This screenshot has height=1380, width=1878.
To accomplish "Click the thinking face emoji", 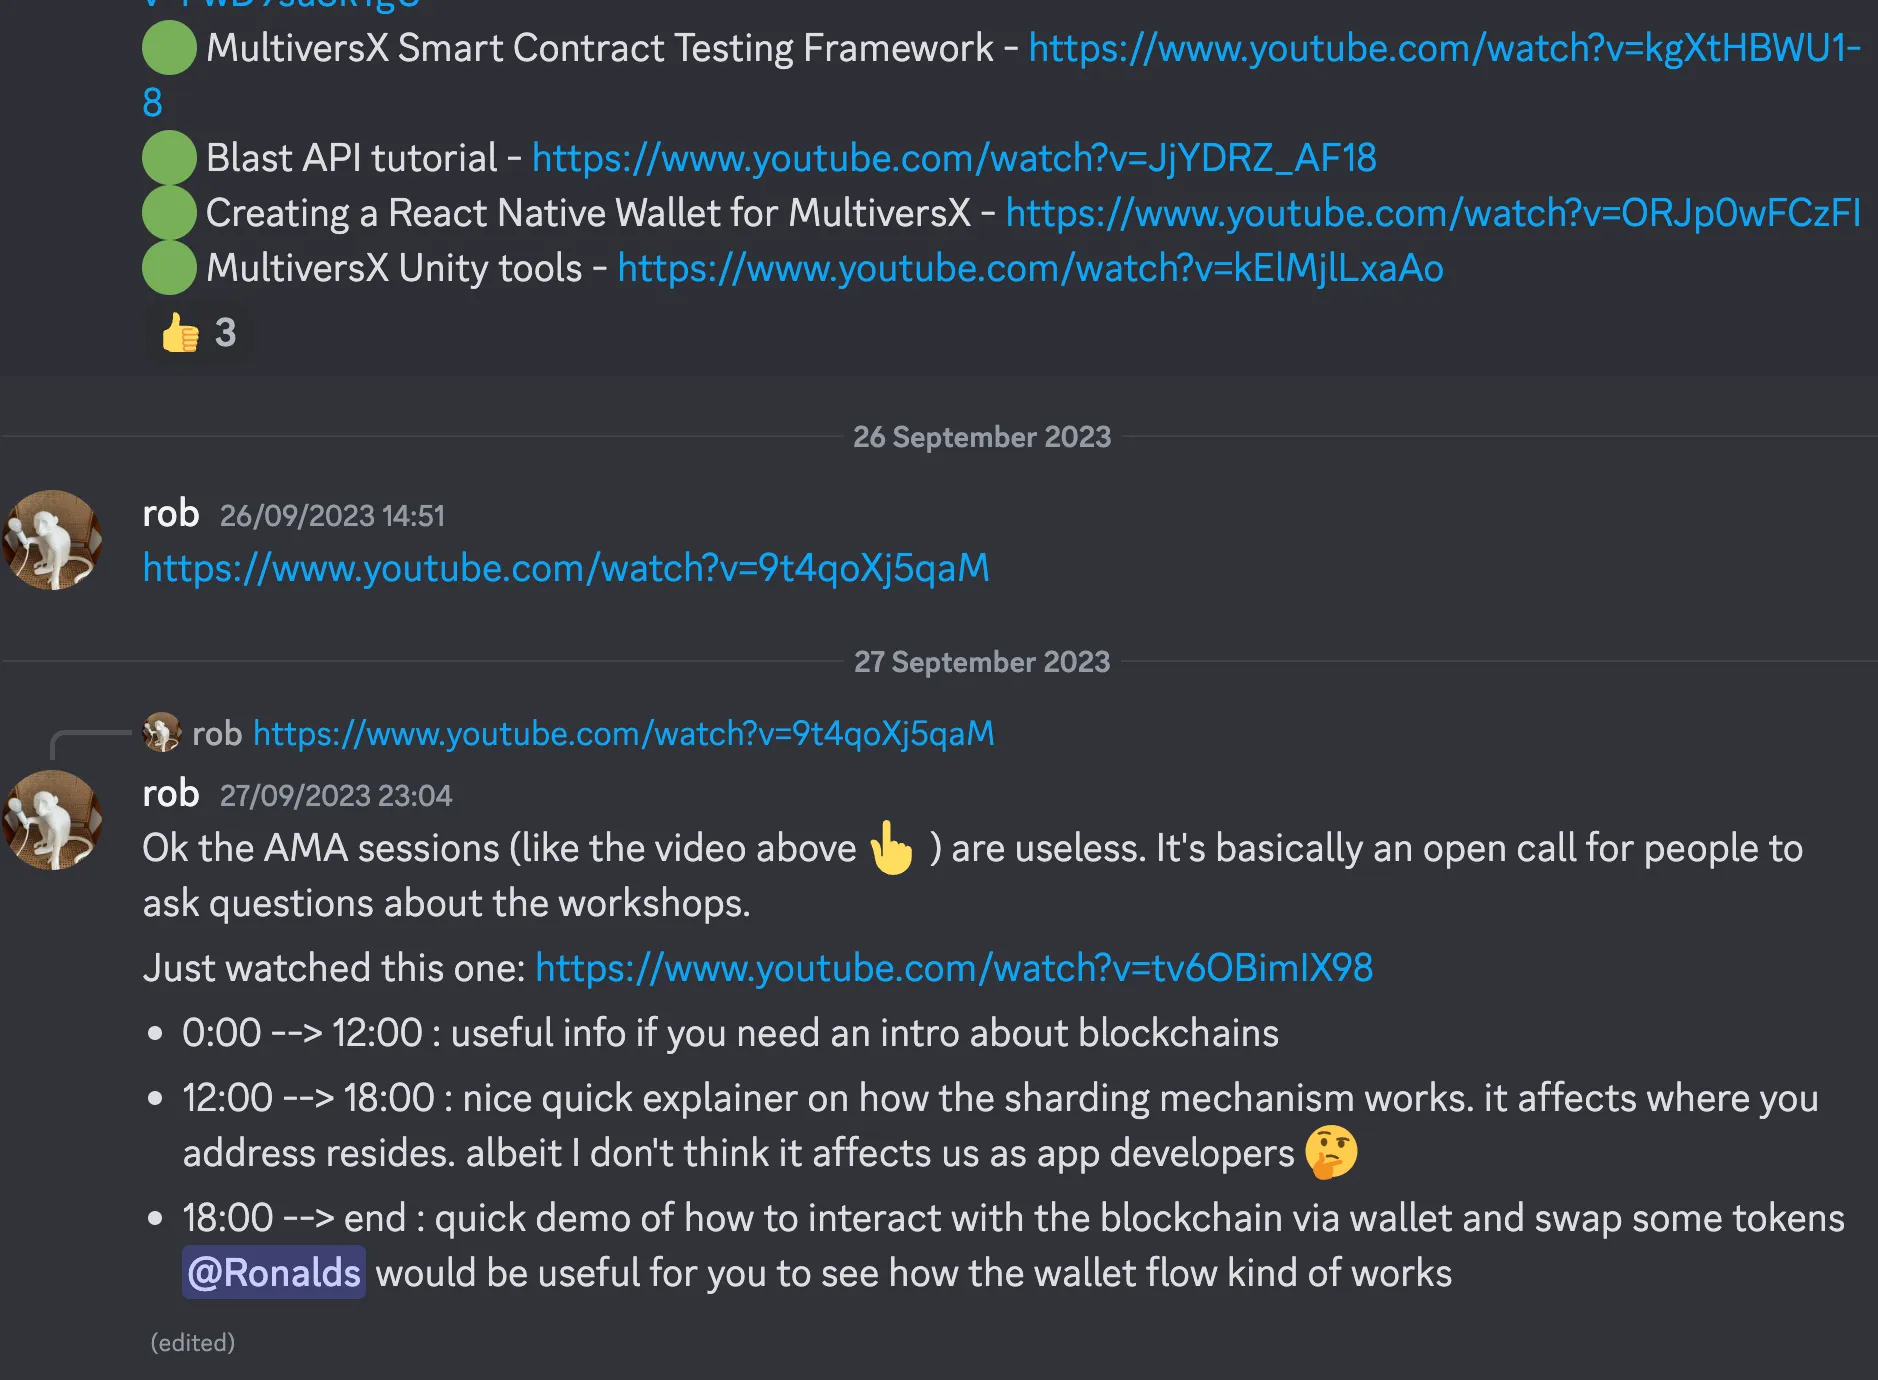I will tap(1331, 1152).
